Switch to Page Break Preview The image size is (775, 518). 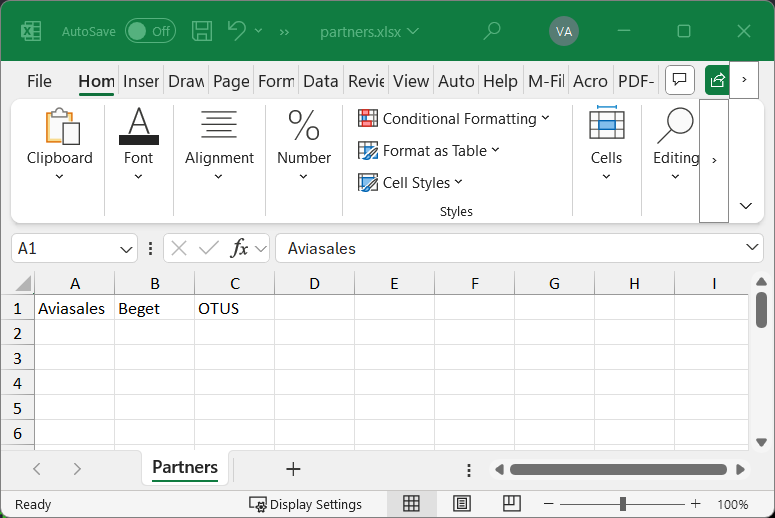pyautogui.click(x=512, y=504)
